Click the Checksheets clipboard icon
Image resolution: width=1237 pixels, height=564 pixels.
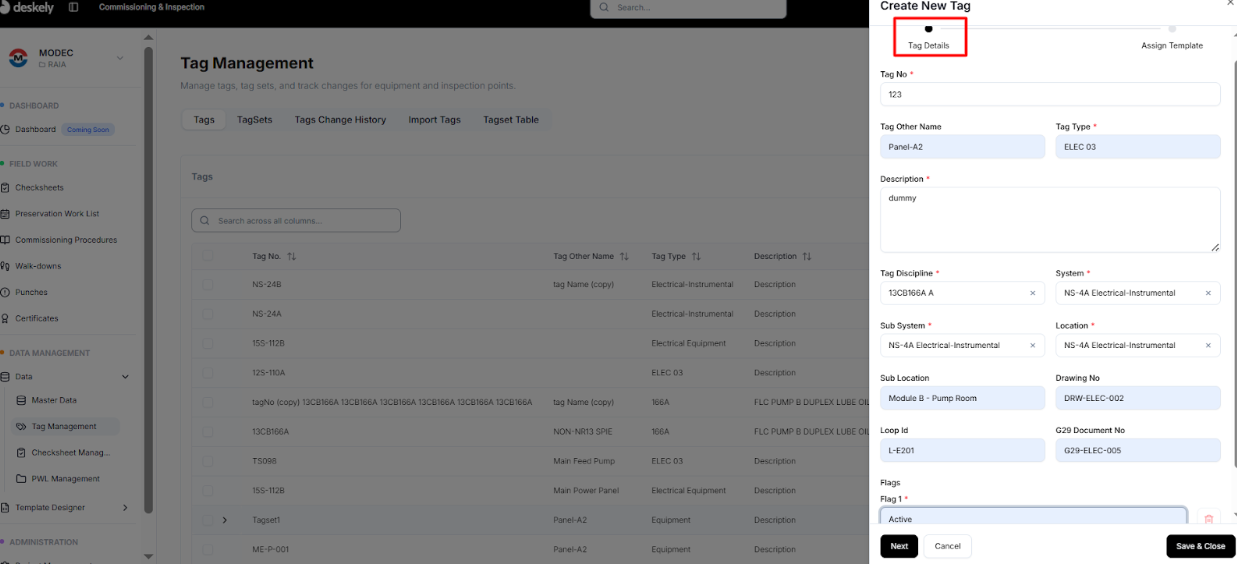(5, 188)
